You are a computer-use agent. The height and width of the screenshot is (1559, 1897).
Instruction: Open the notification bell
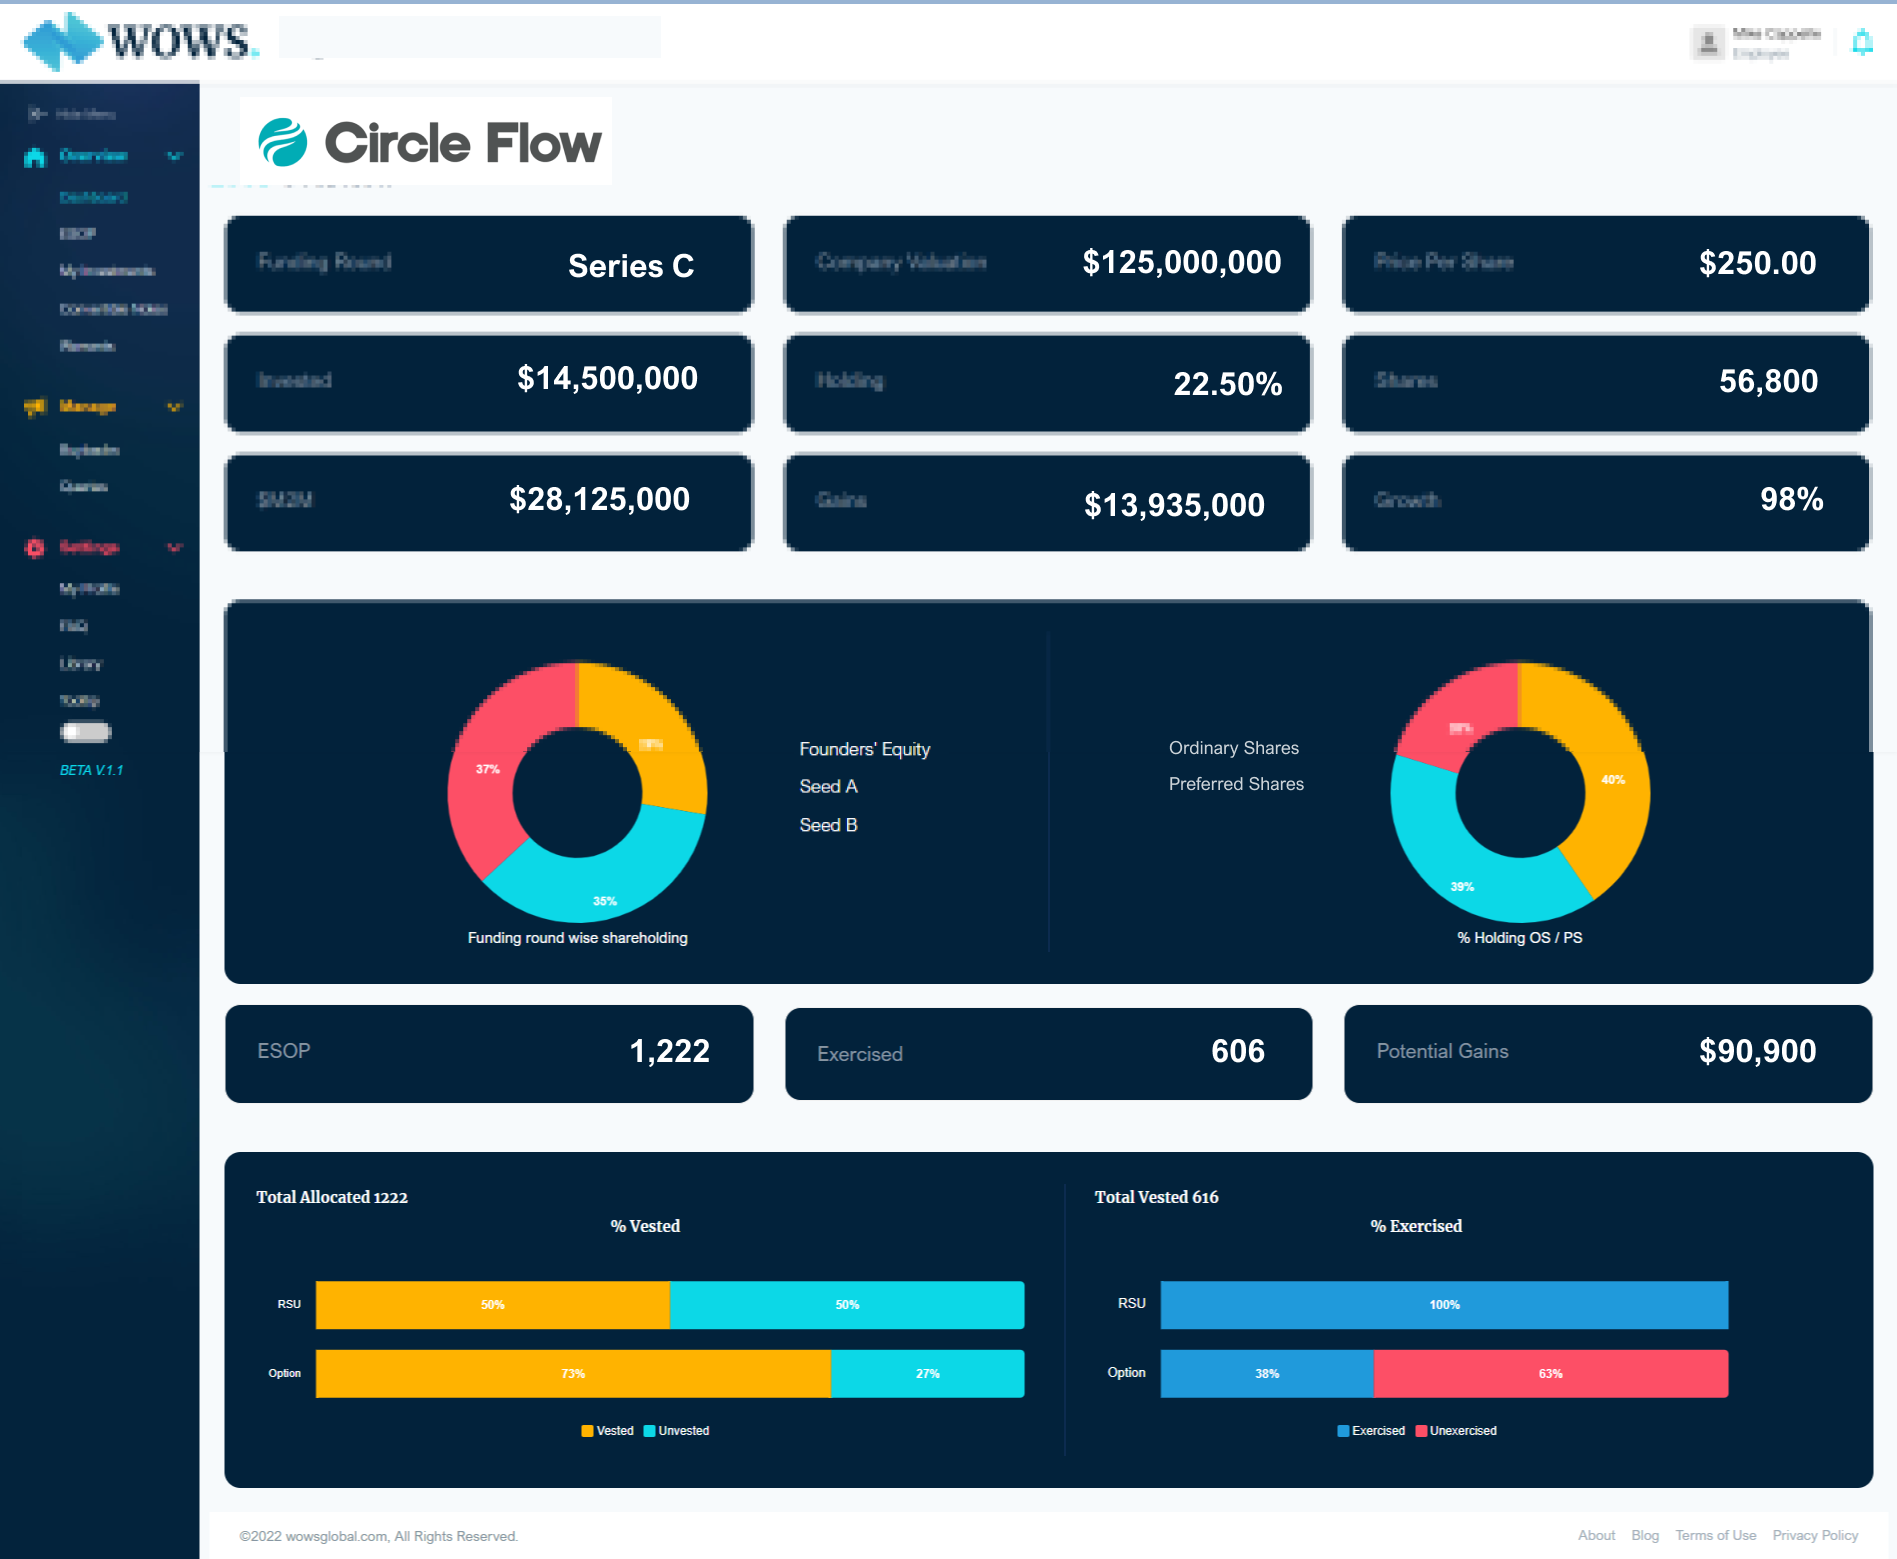coord(1862,42)
